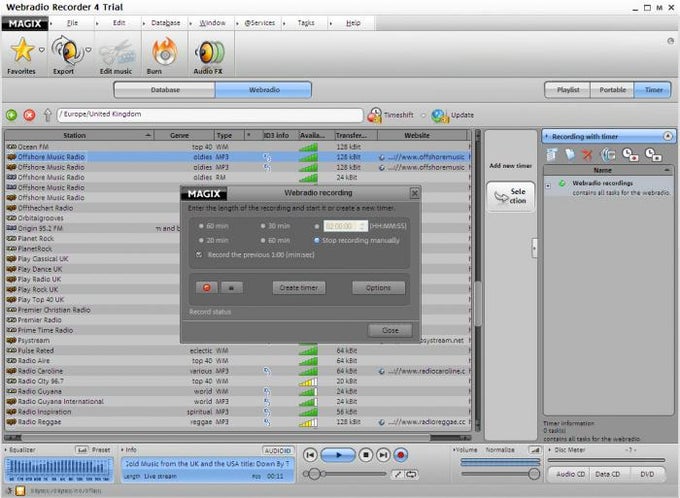680x498 pixels.
Task: Select the custom HH:MM:SS length radio
Action: point(317,226)
